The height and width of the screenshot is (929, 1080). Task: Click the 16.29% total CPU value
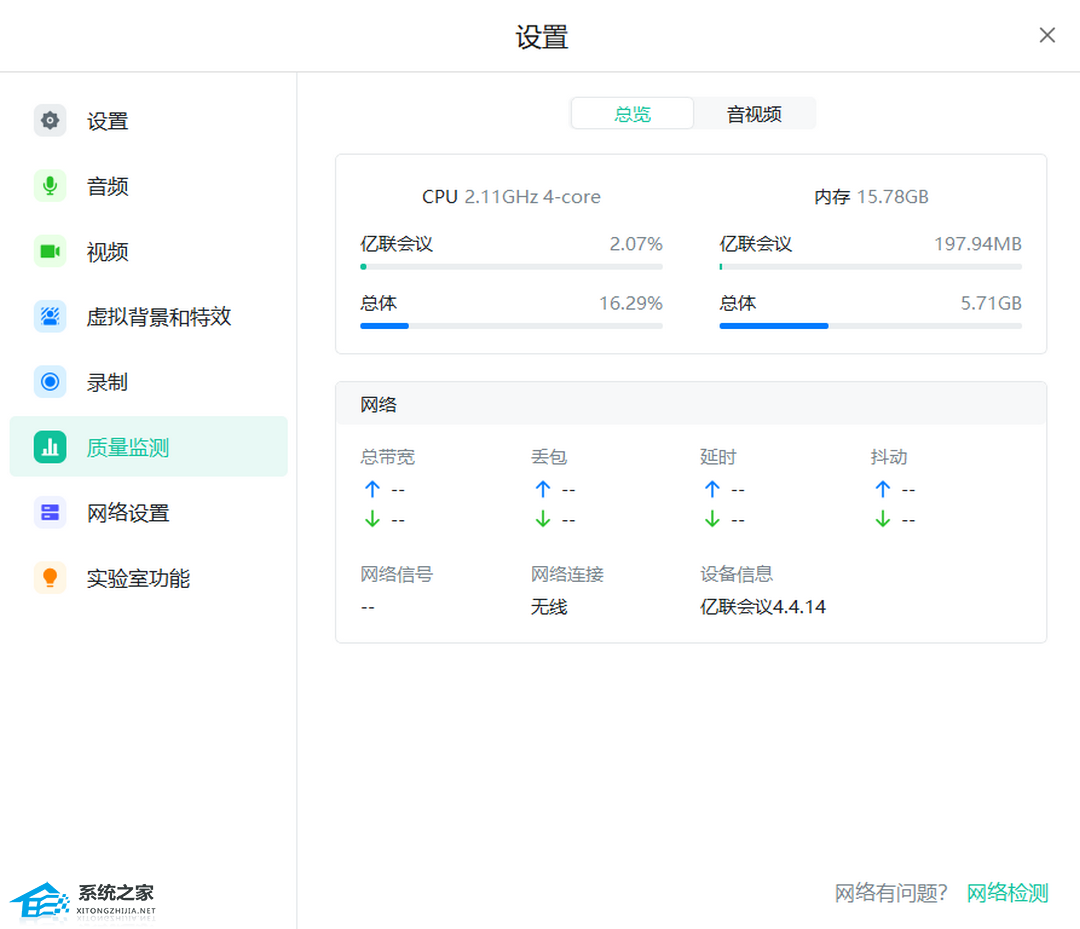coord(630,303)
